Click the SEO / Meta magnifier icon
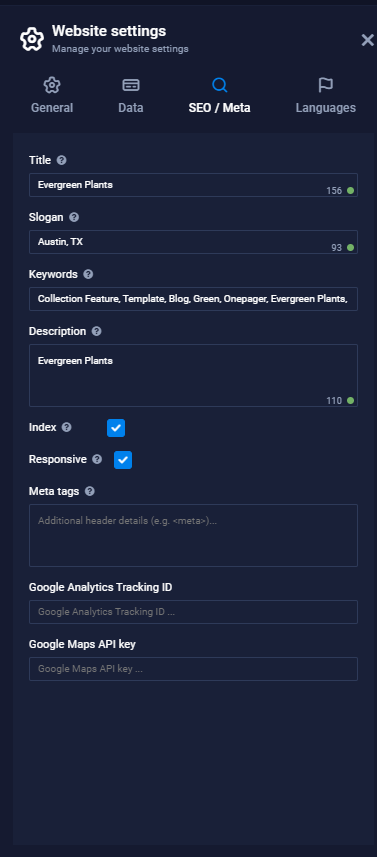The image size is (377, 857). 220,85
